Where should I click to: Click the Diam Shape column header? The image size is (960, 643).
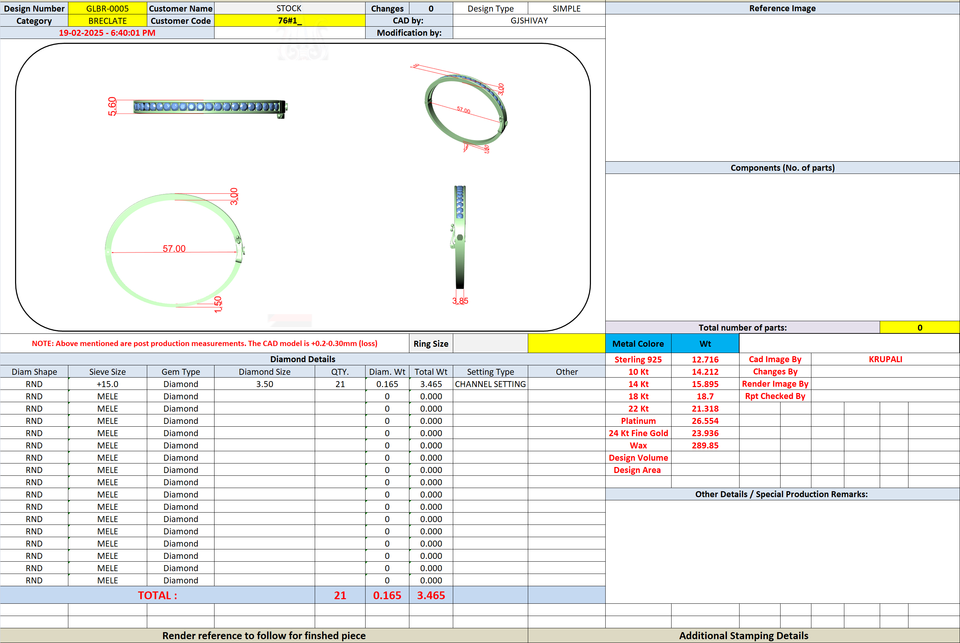tap(34, 372)
